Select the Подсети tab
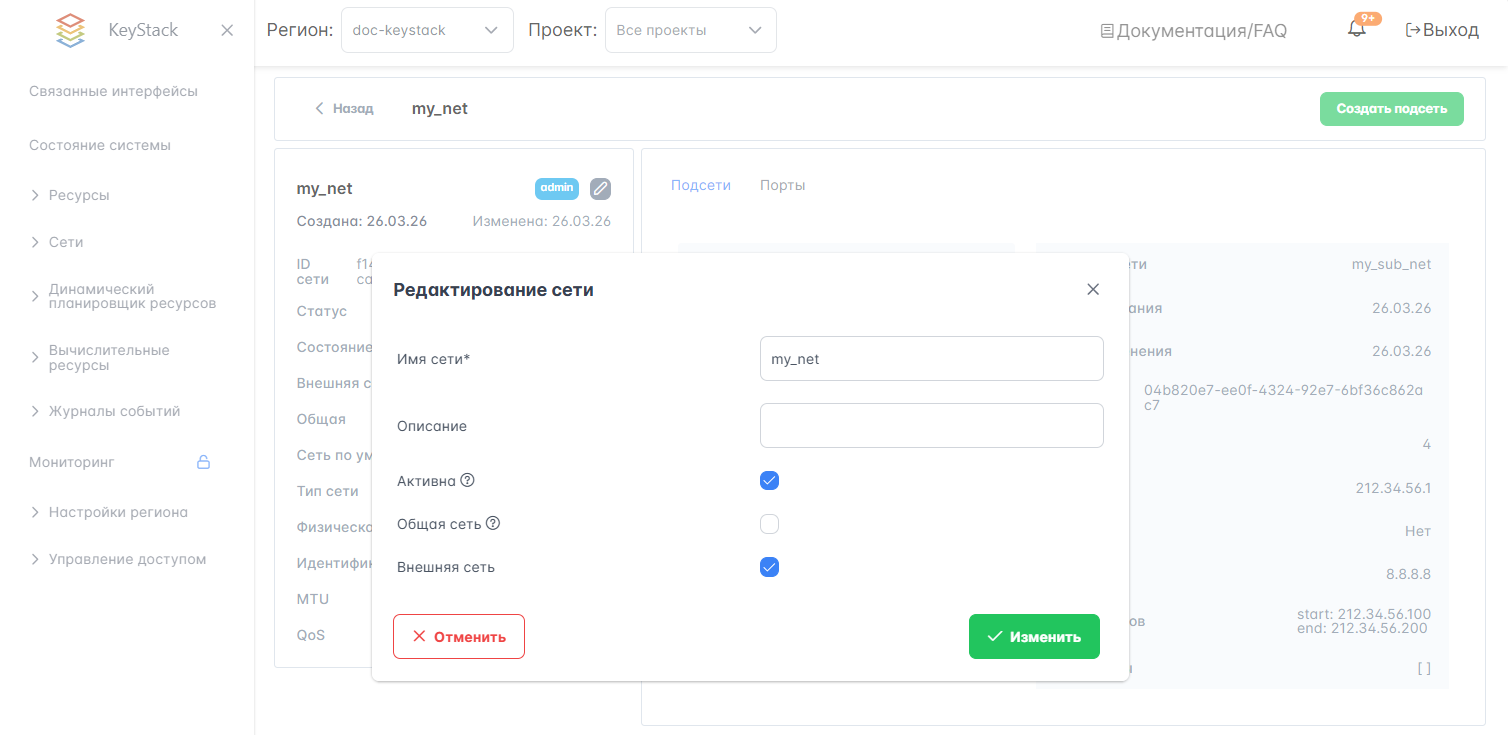The height and width of the screenshot is (735, 1508). point(700,185)
